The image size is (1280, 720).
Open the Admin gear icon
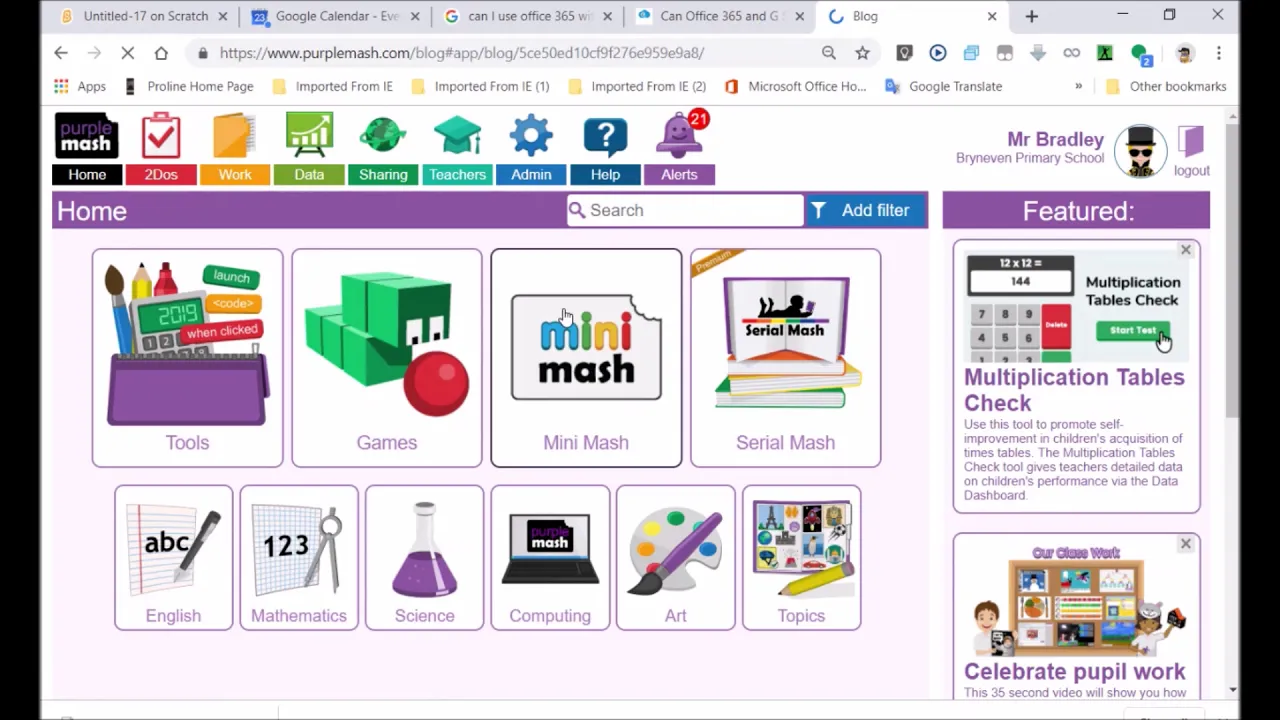[x=531, y=135]
